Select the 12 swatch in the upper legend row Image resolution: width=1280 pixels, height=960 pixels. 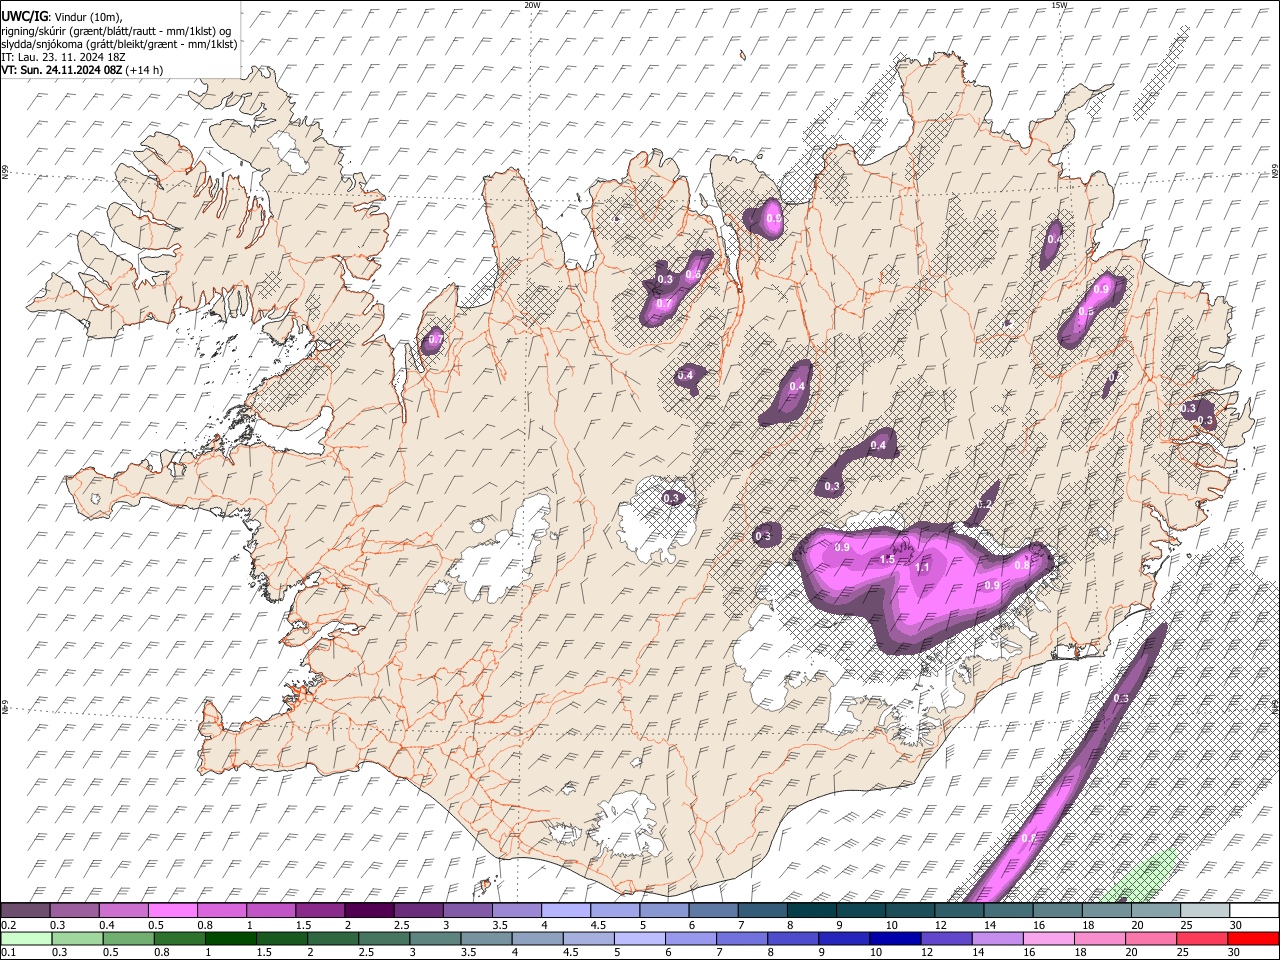(959, 911)
